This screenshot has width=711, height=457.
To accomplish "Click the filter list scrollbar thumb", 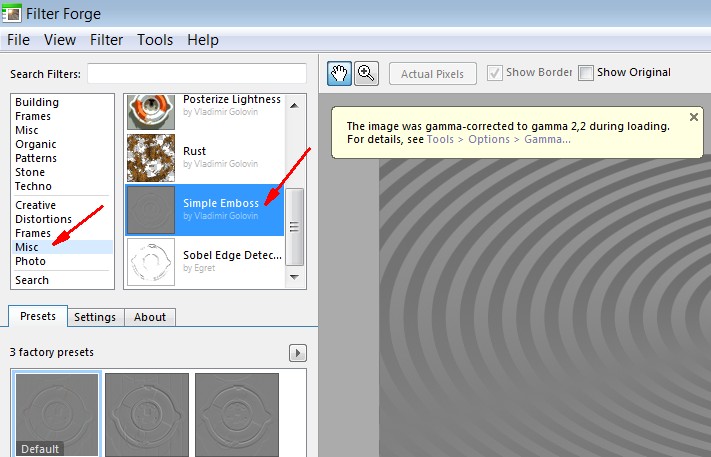I will pos(294,227).
